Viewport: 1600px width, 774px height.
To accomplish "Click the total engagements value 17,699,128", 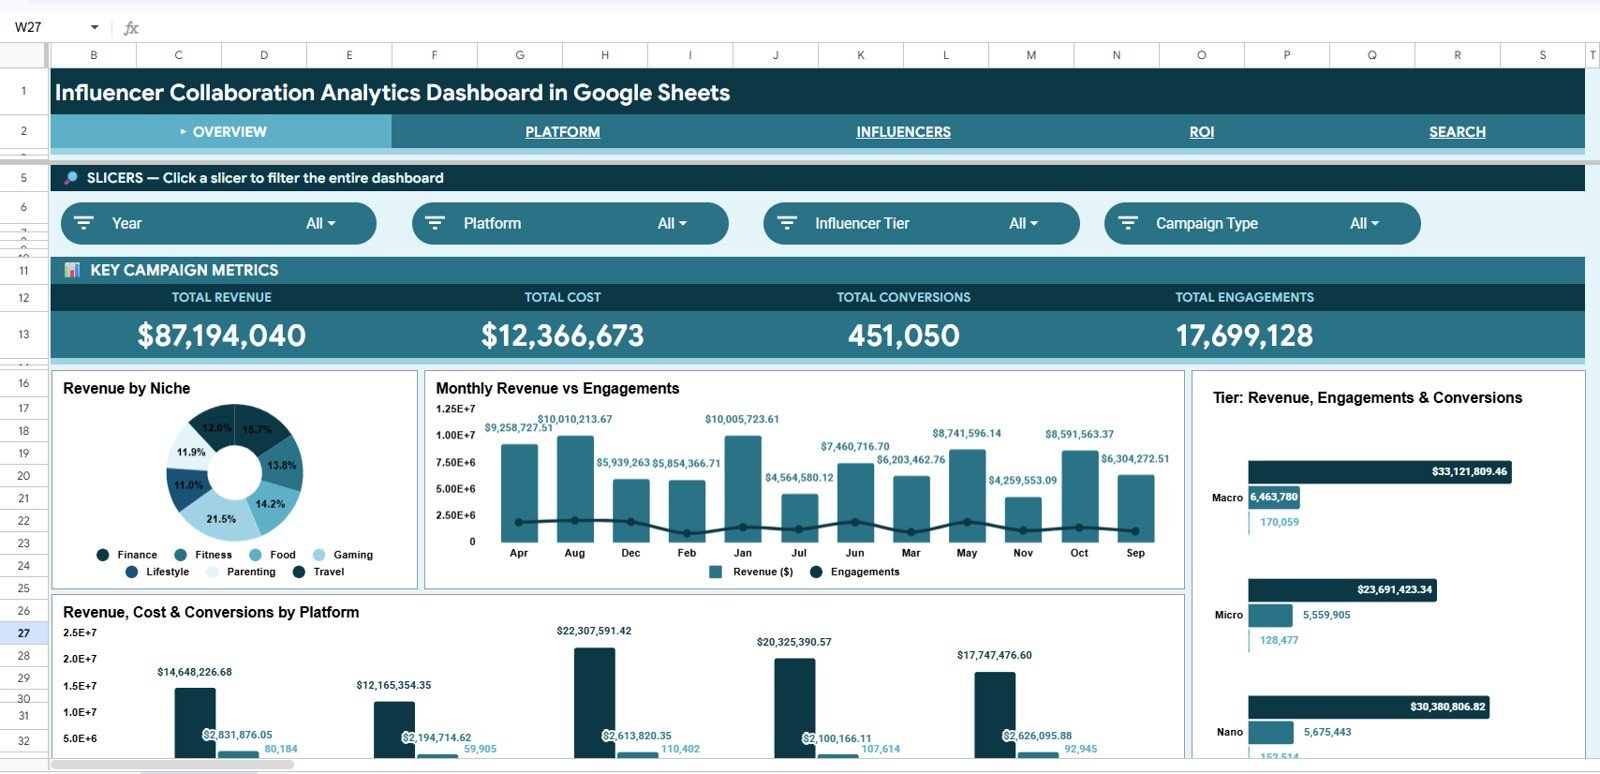I will (x=1245, y=335).
